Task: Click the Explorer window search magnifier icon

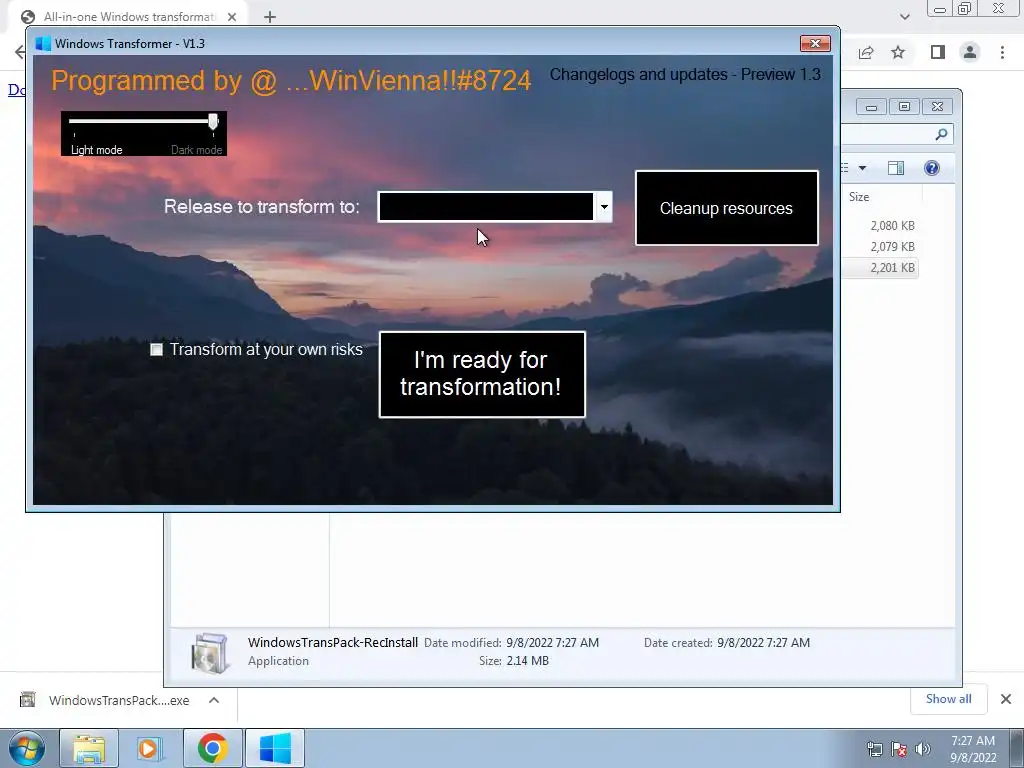Action: point(941,135)
